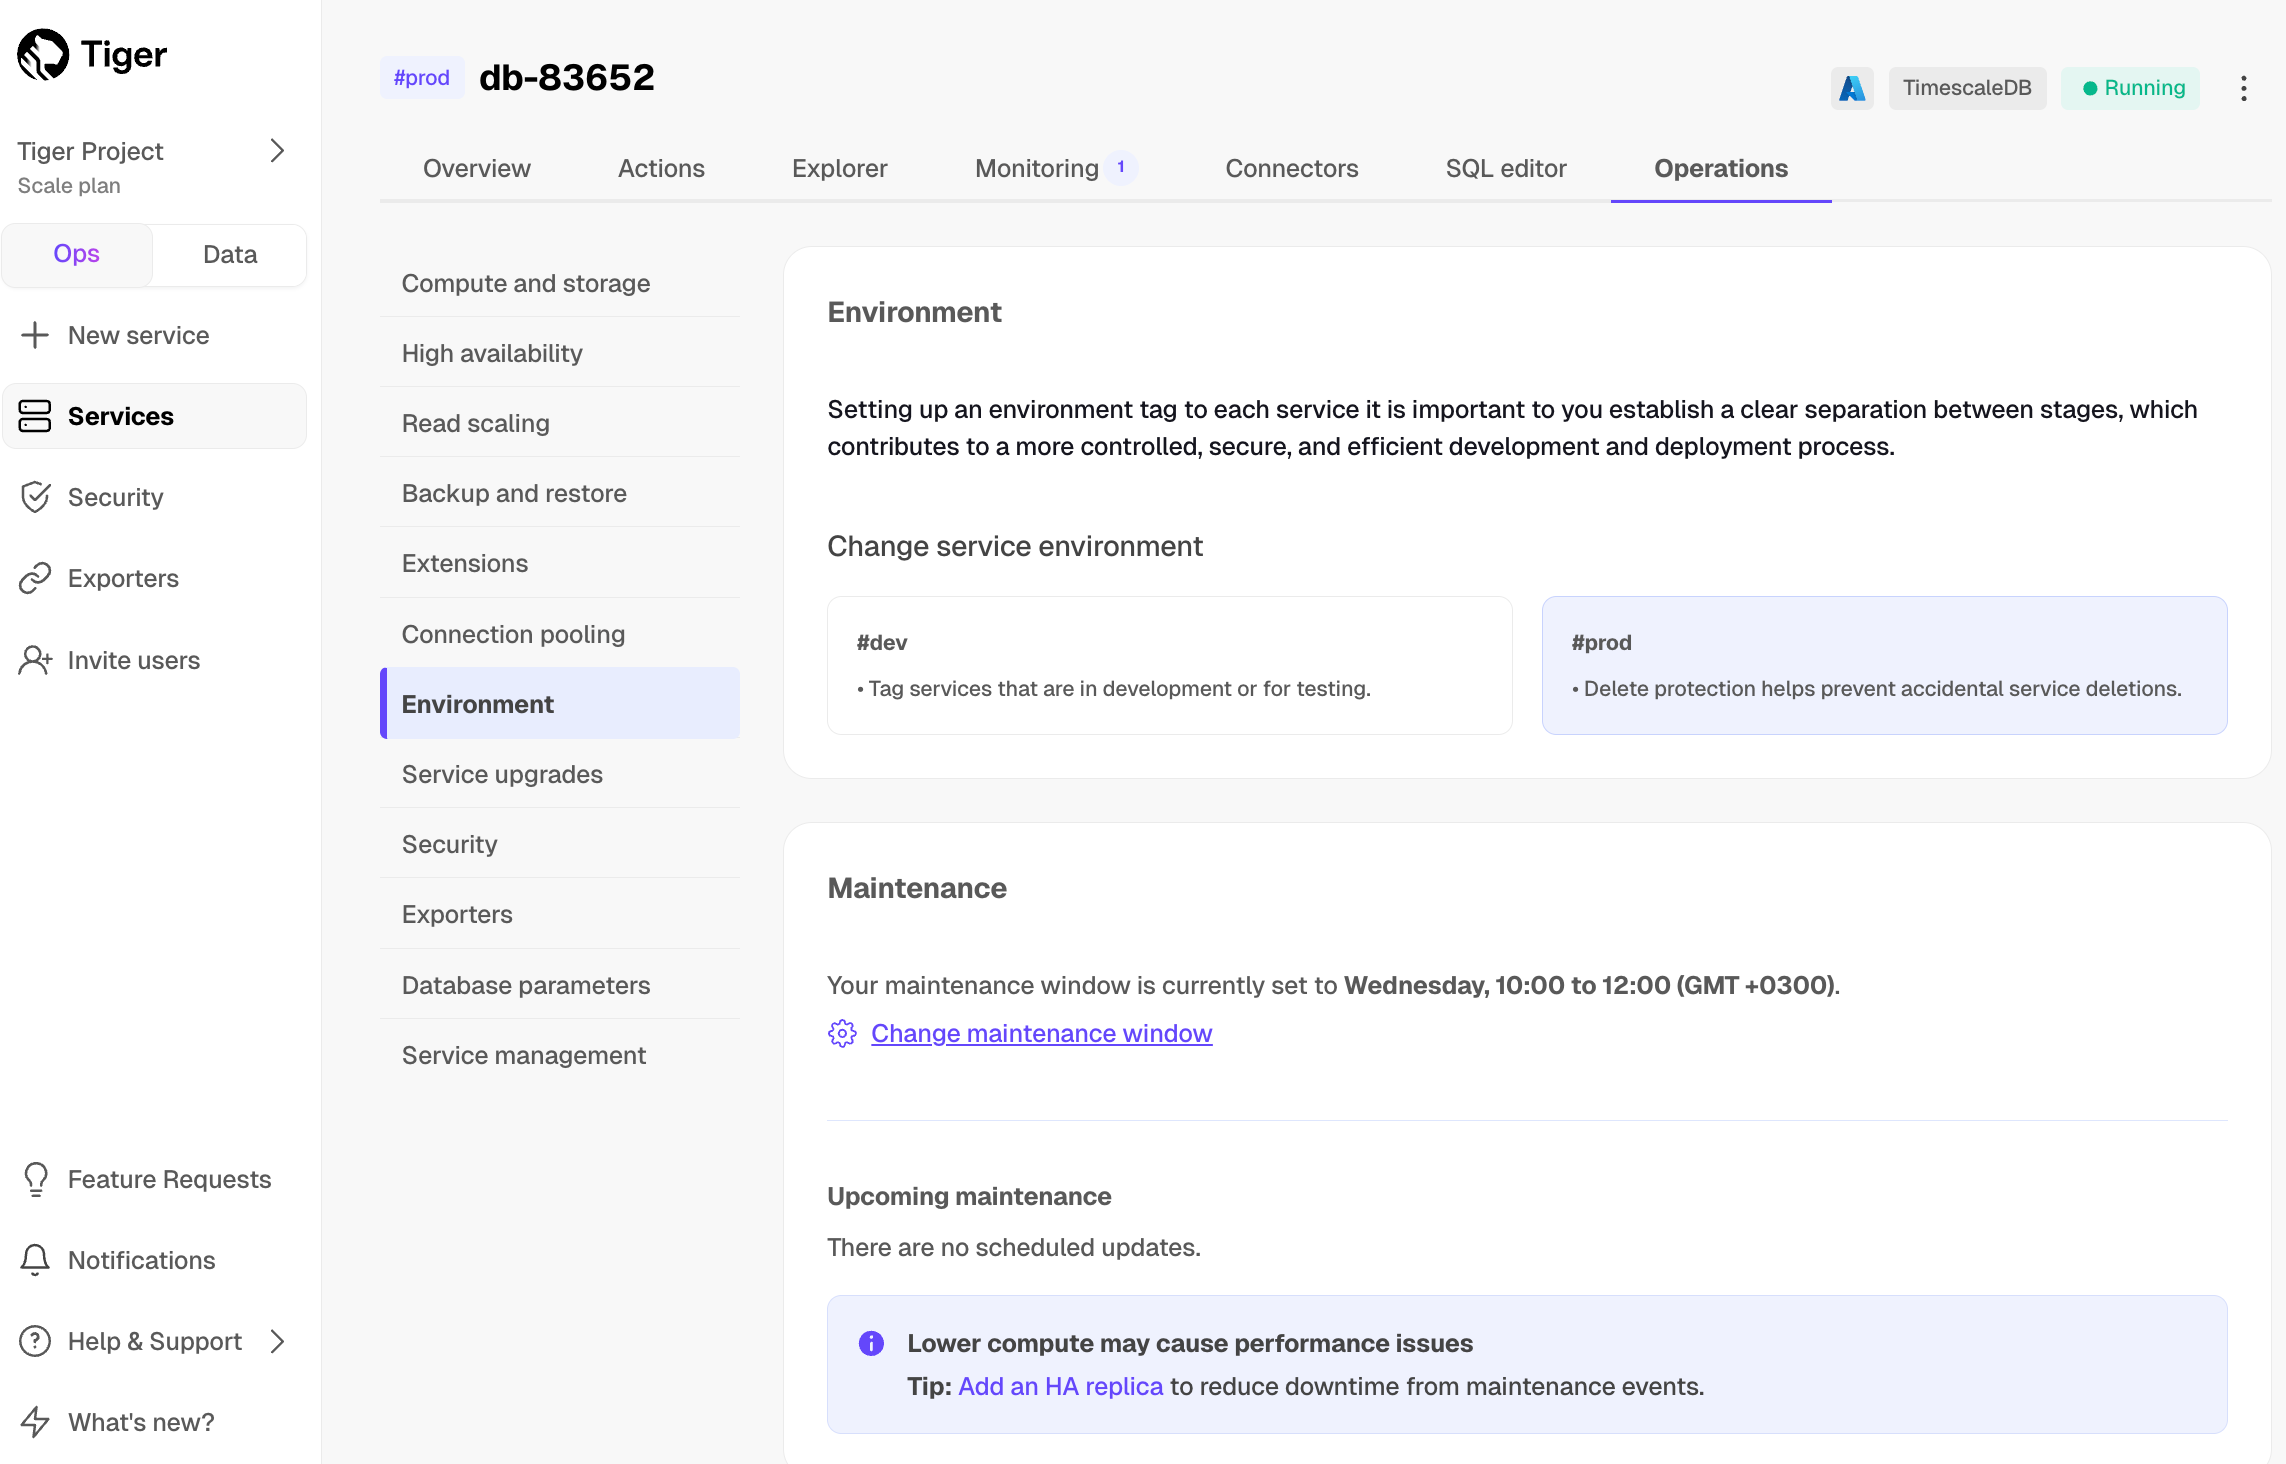Click the #prod tag badge near the service name
The image size is (2286, 1464).
[x=421, y=78]
